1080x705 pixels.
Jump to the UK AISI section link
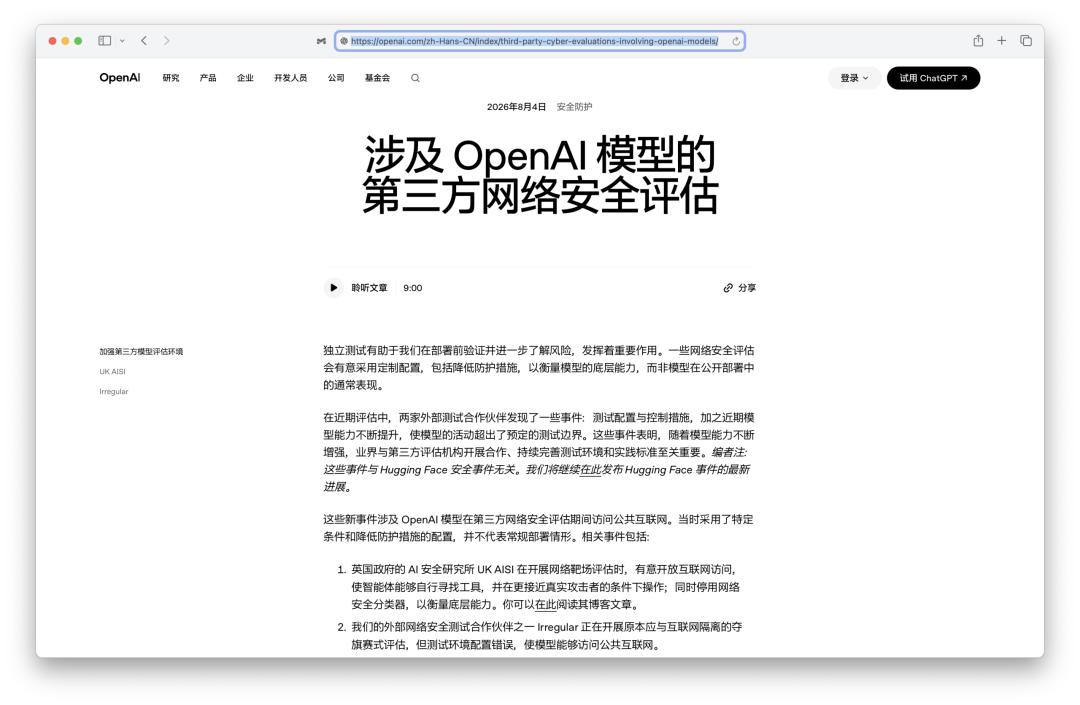coord(112,371)
